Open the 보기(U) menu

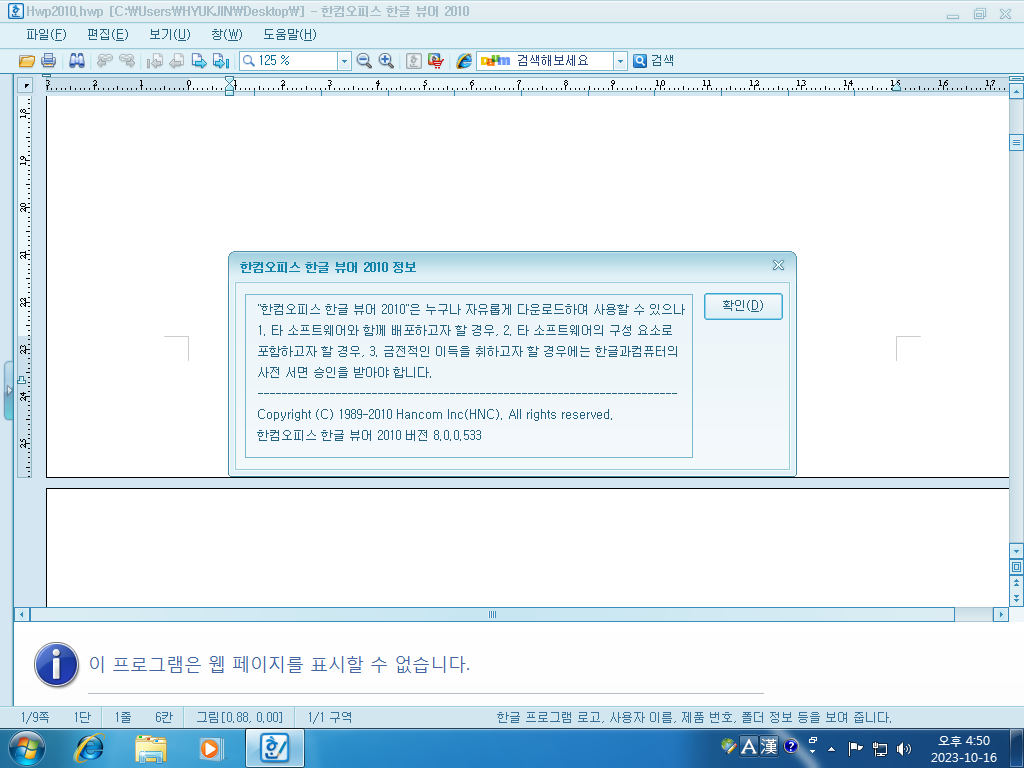pos(170,35)
